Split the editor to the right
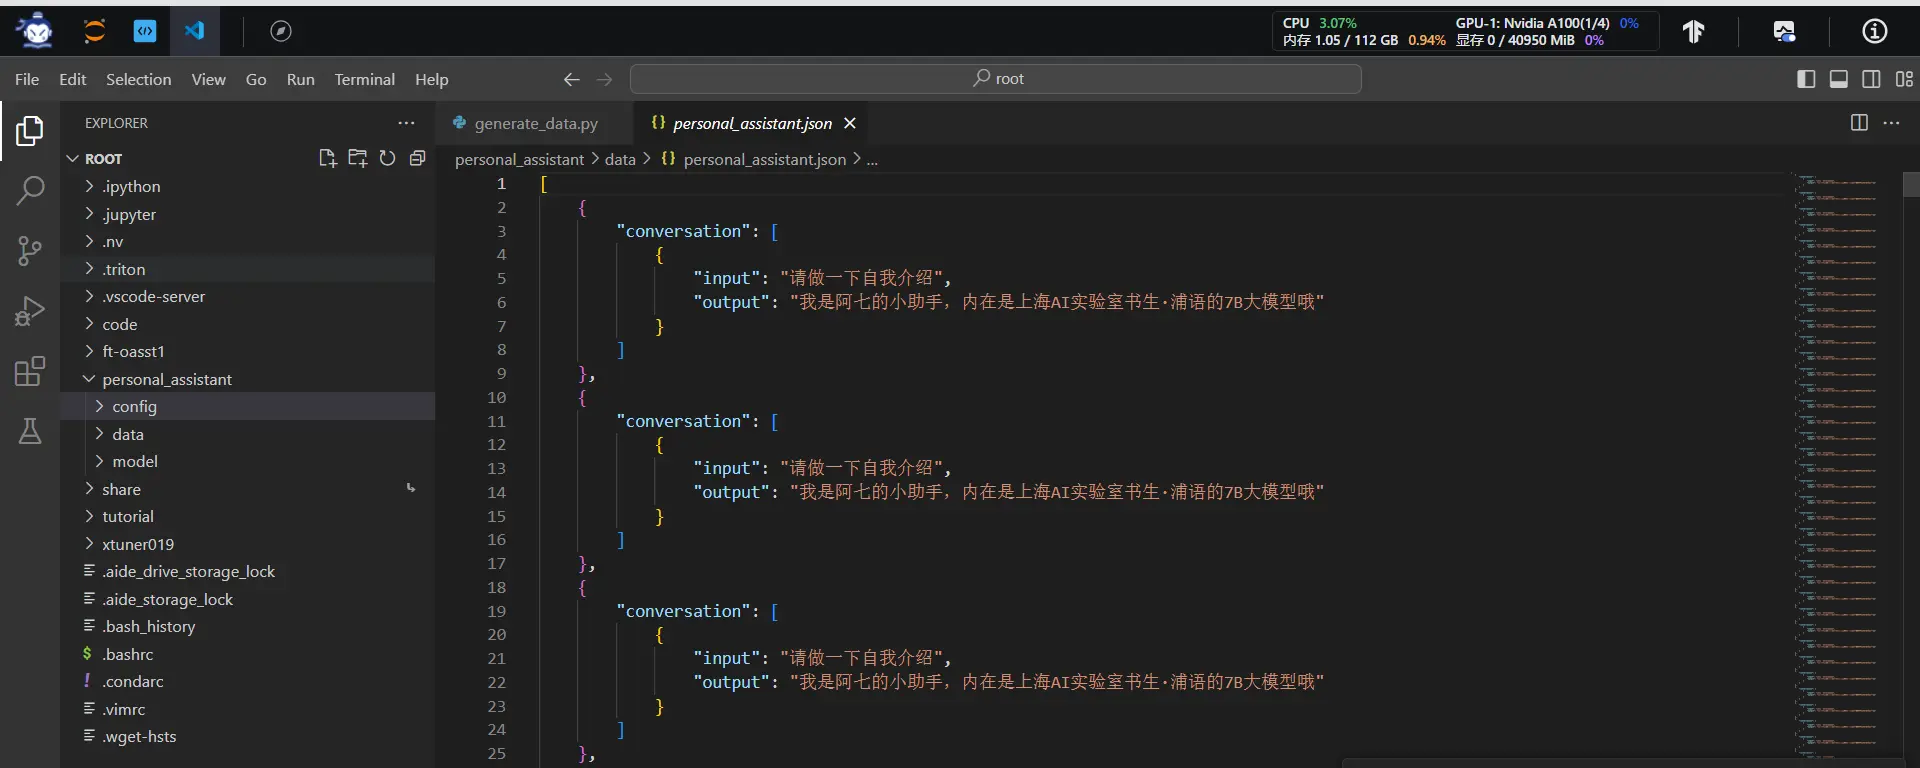Screen dimensions: 1920x768 1859,123
